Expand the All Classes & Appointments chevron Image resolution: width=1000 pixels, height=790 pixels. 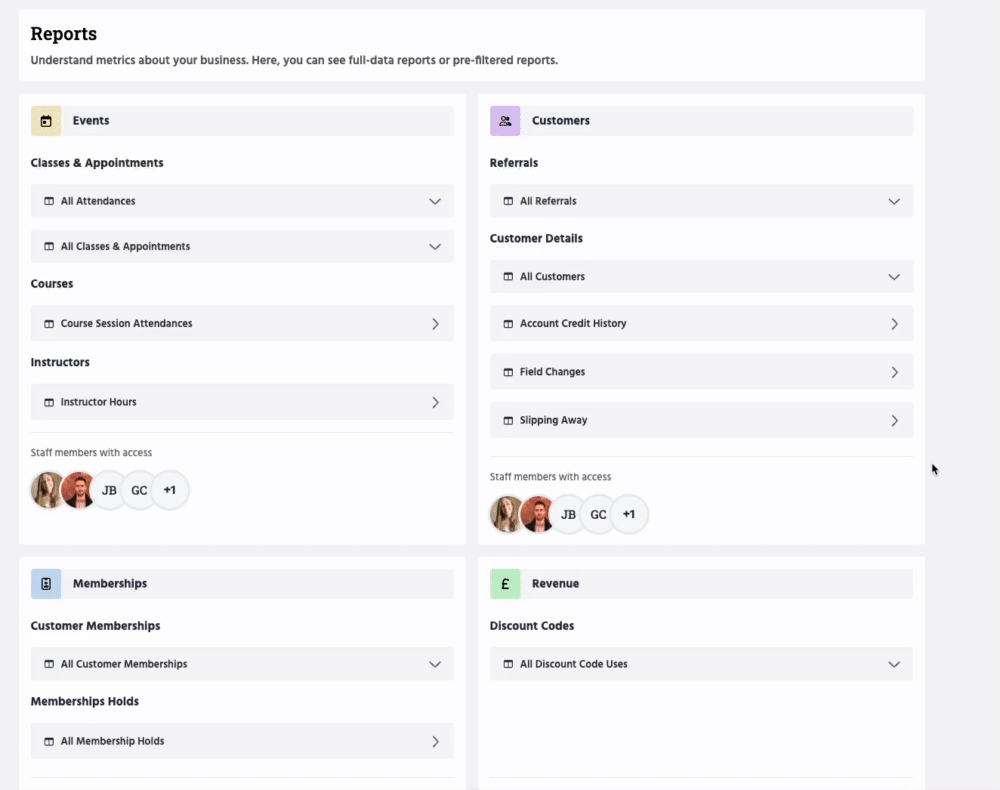tap(435, 247)
